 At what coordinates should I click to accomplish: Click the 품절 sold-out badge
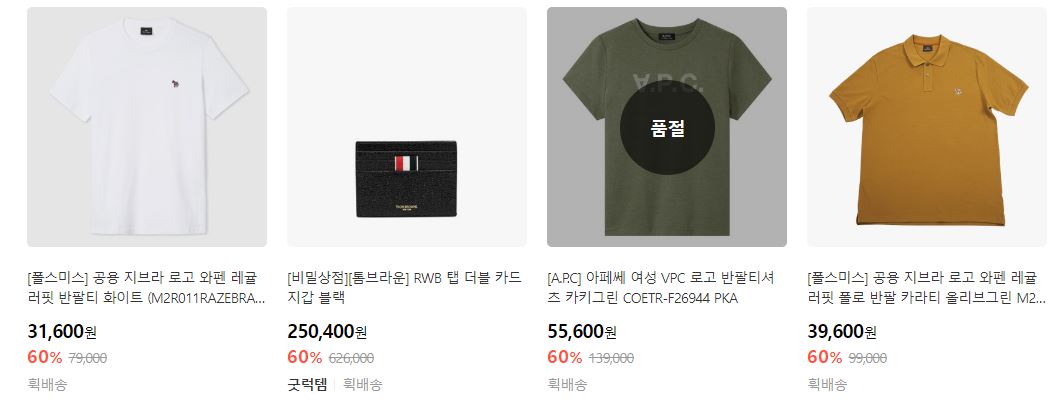(x=667, y=129)
